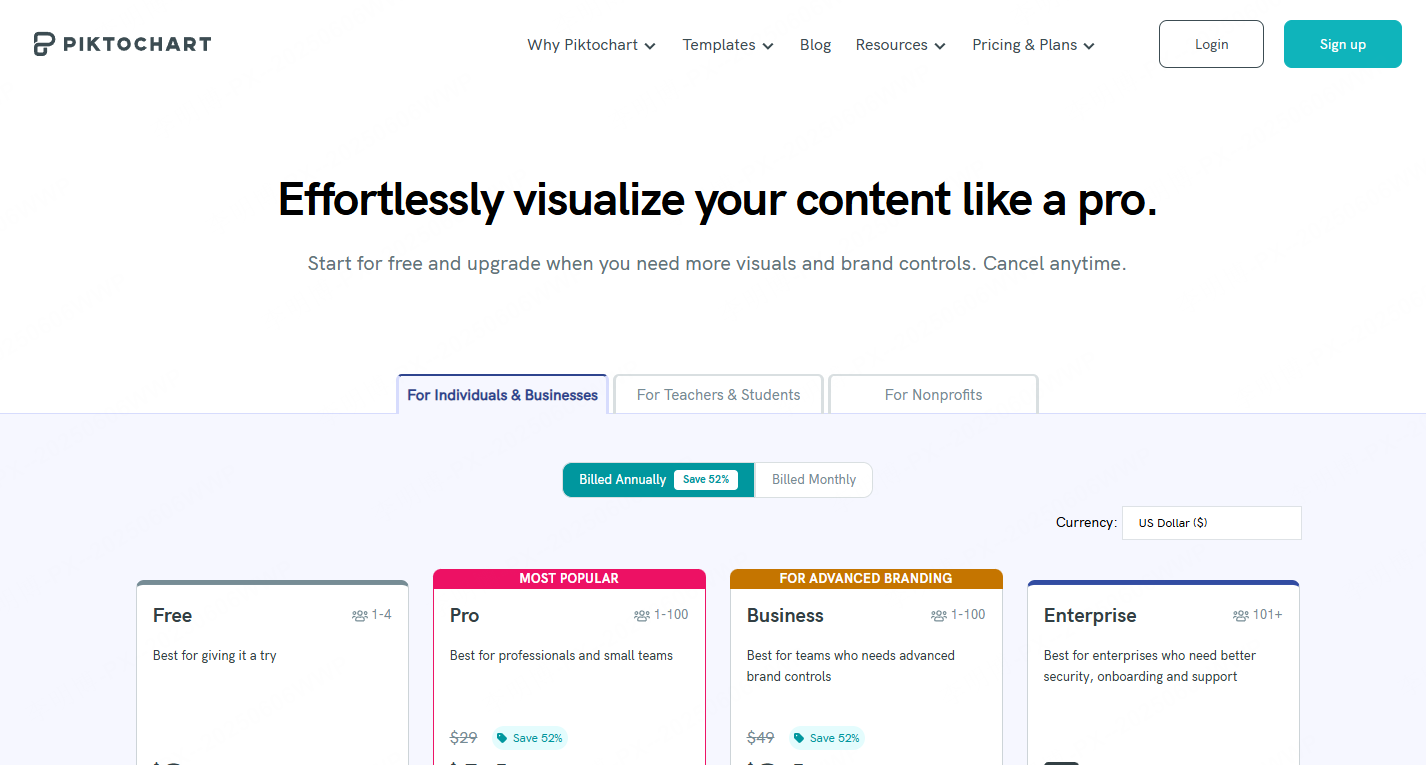The height and width of the screenshot is (765, 1426).
Task: Open the Why Piktochart dropdown
Action: 591,44
